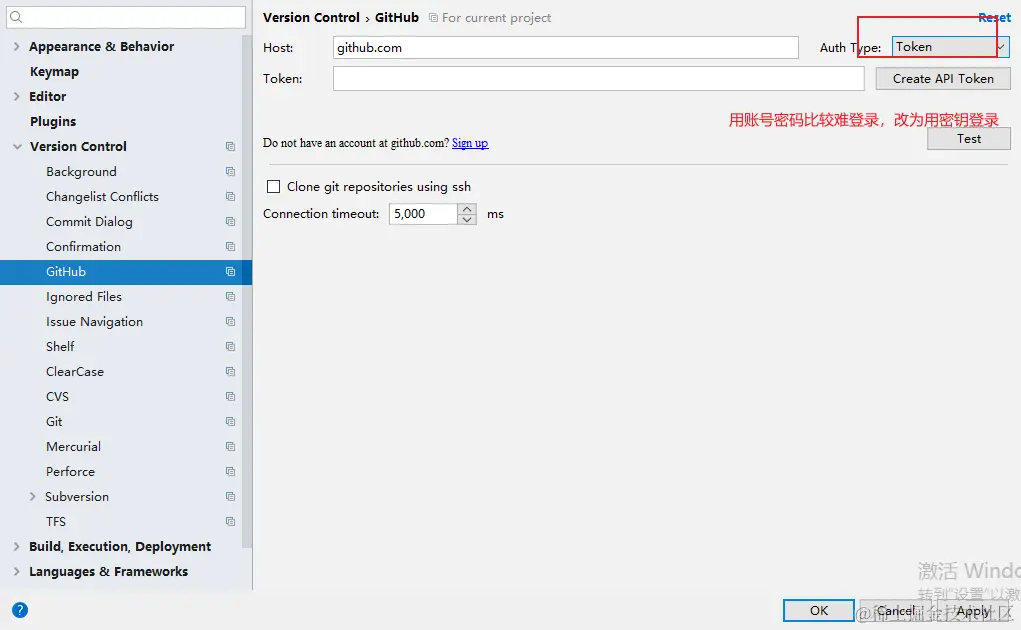
Task: Select Mercurial settings
Action: [74, 446]
